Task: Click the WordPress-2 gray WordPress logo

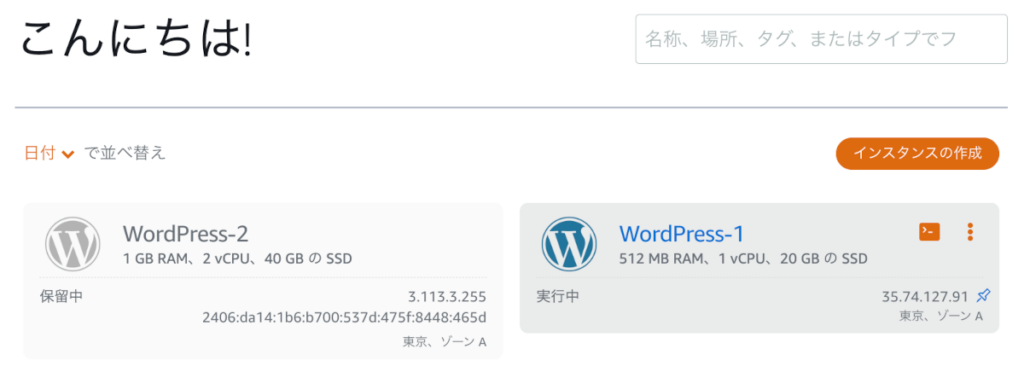Action: click(72, 244)
